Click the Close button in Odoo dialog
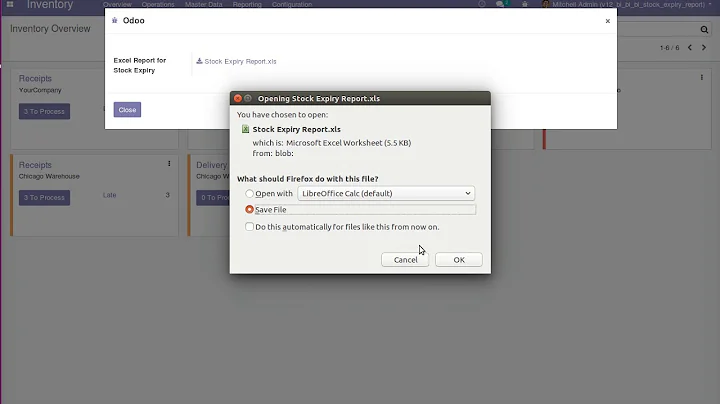720x404 pixels. coord(127,110)
